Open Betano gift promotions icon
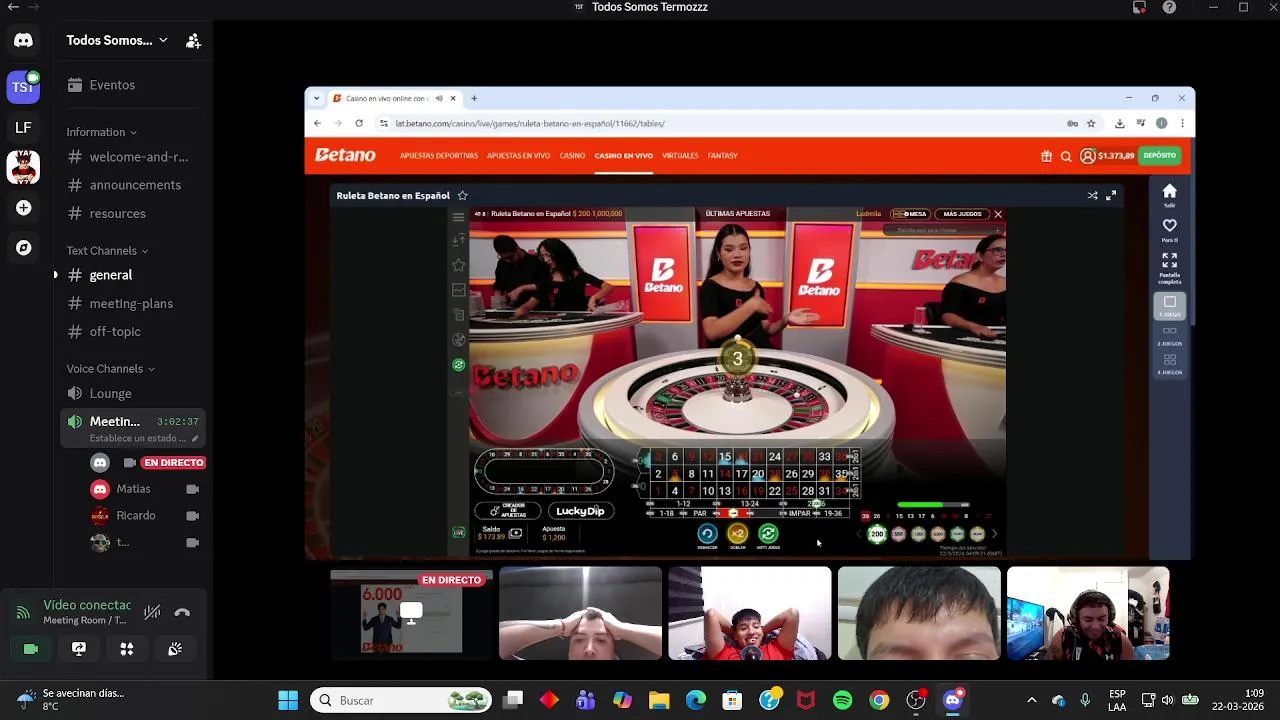This screenshot has width=1280, height=720. pos(1046,156)
